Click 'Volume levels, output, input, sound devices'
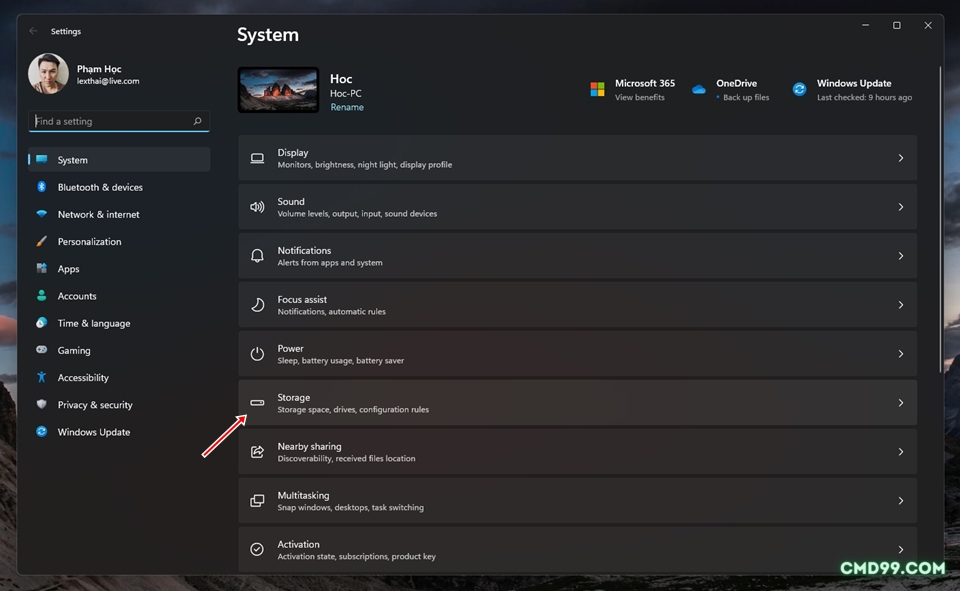The image size is (960, 591). 357,213
